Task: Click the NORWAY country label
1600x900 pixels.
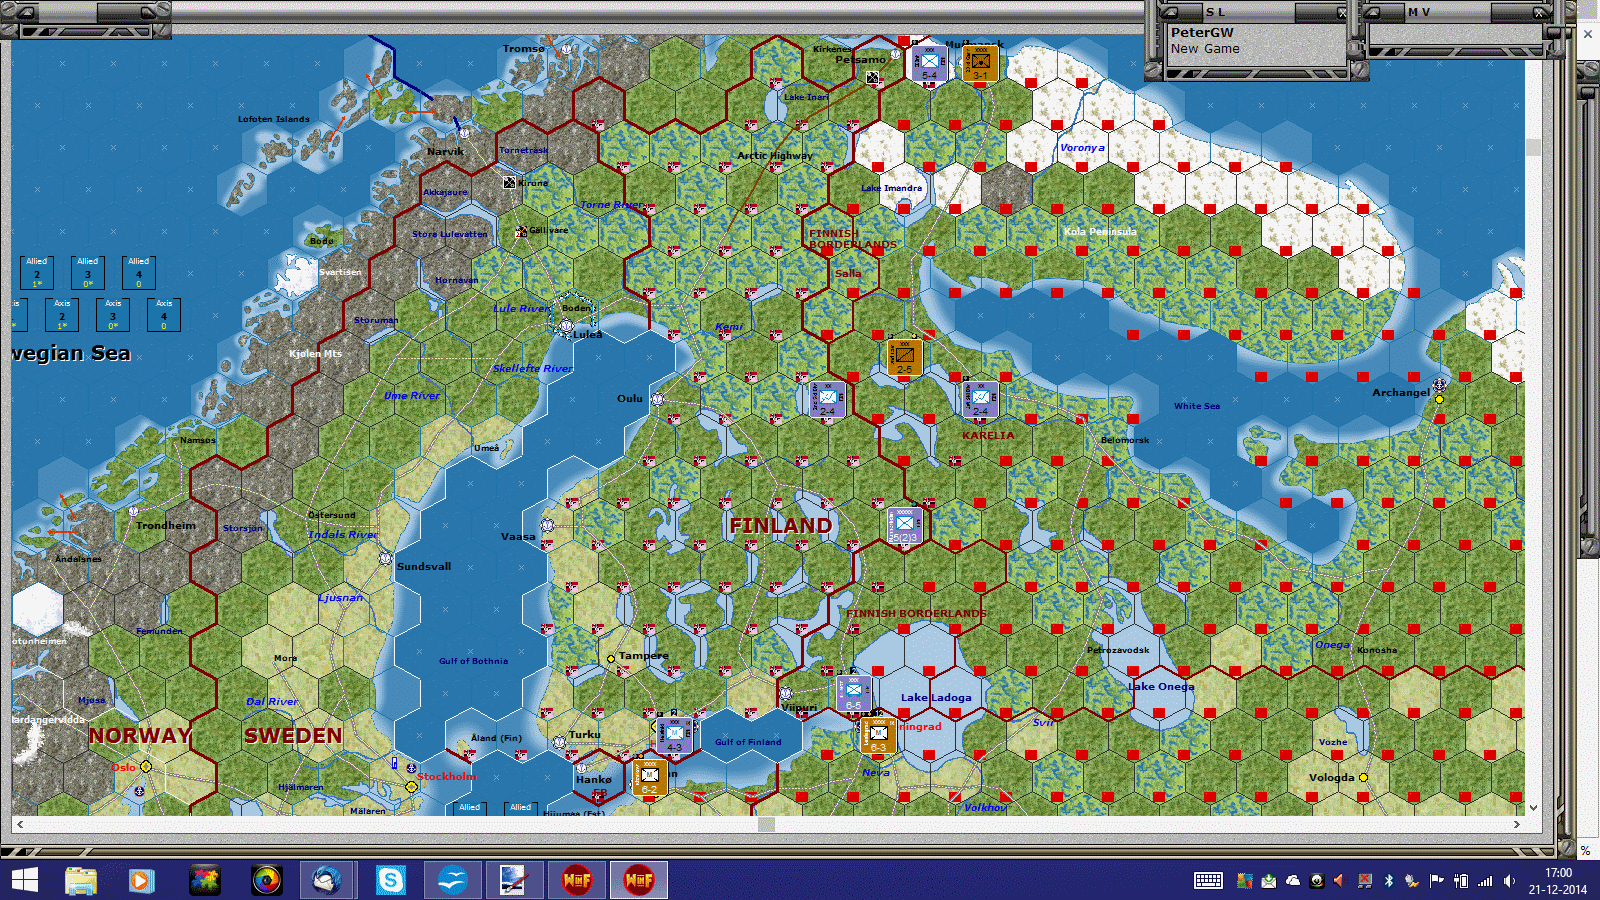Action: click(140, 735)
